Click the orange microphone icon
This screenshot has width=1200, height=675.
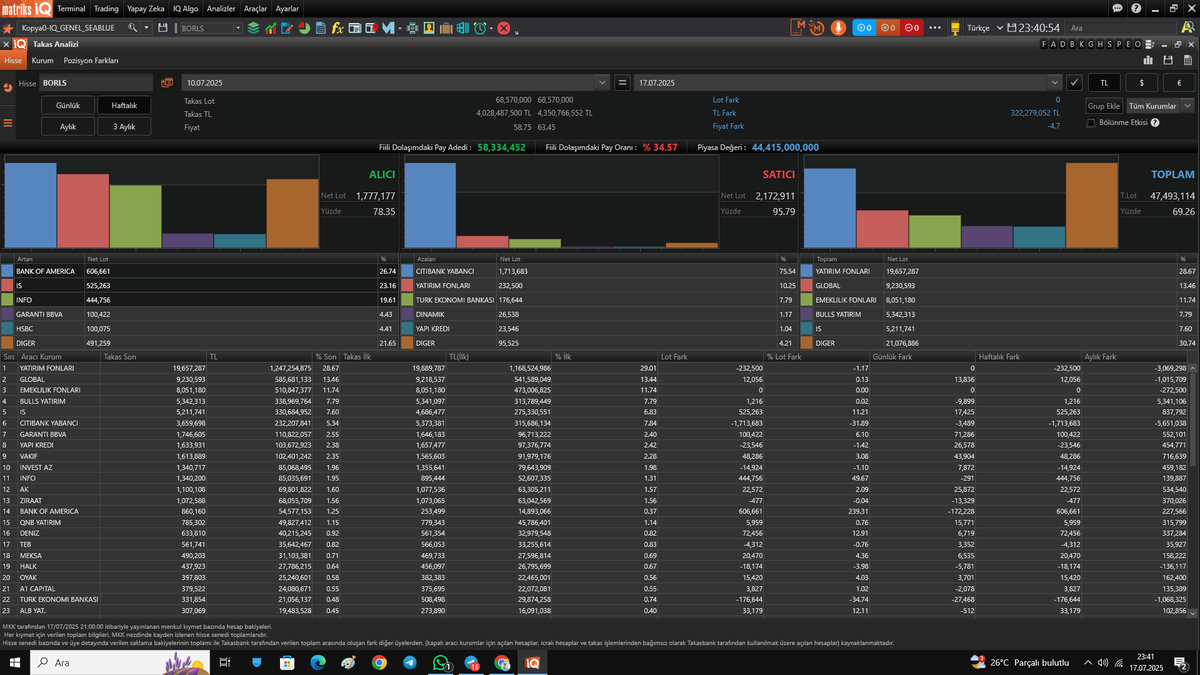pyautogui.click(x=838, y=28)
